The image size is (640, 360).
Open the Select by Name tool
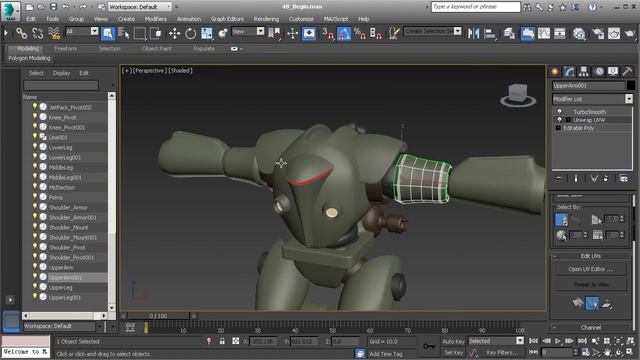tap(124, 33)
